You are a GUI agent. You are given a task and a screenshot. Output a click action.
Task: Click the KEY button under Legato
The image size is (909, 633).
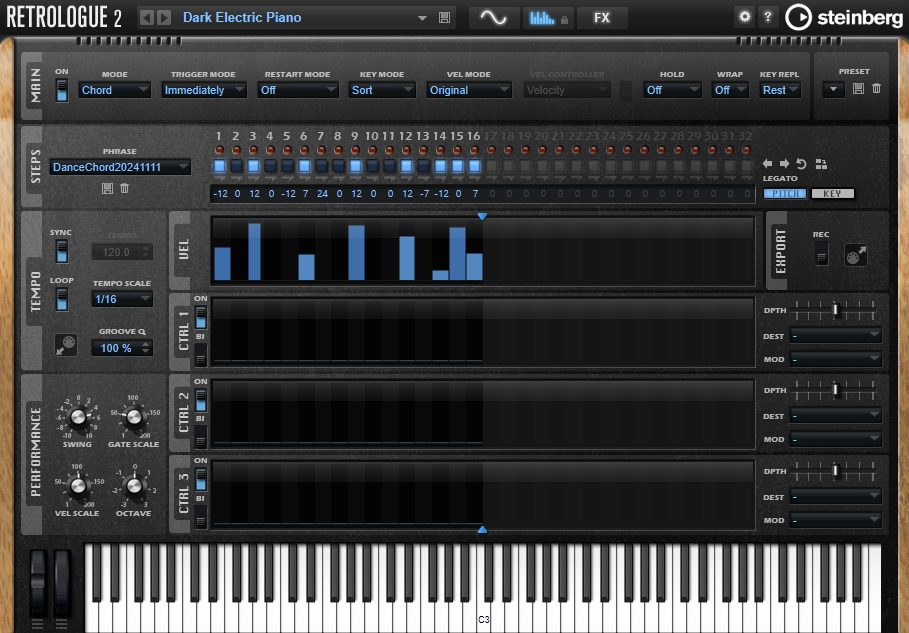coord(832,194)
